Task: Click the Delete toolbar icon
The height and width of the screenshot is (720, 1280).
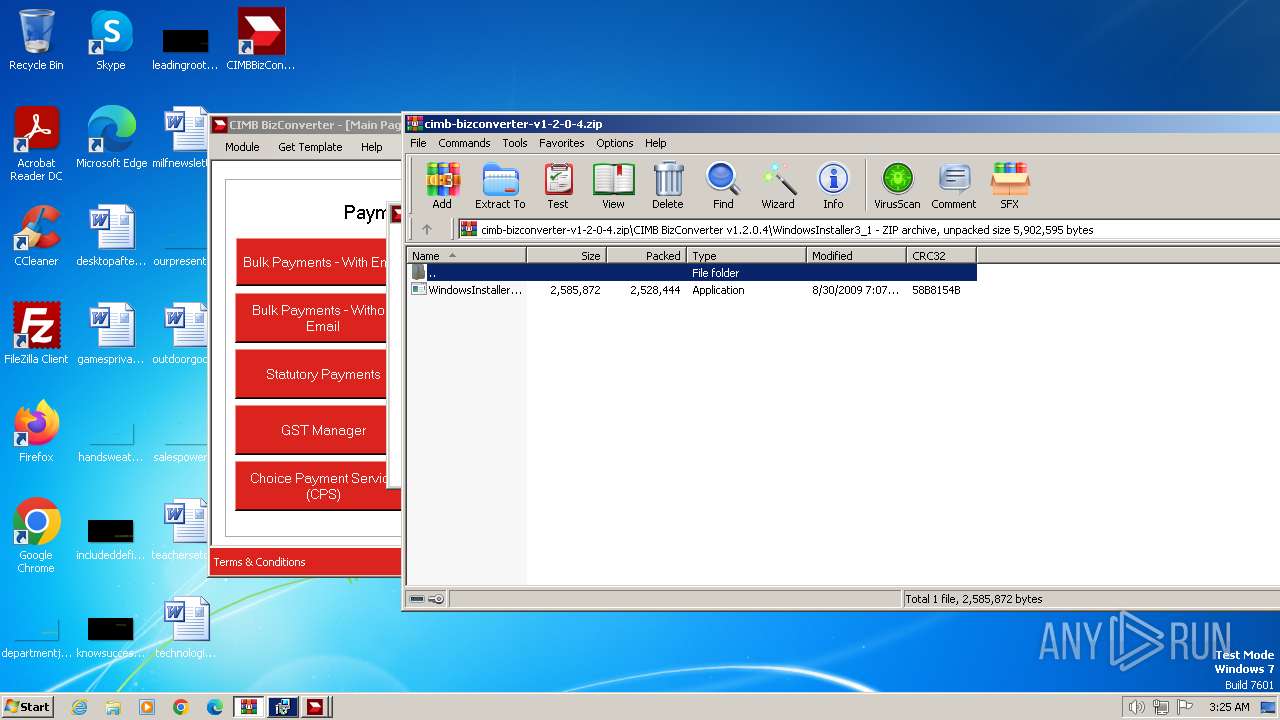Action: (x=668, y=187)
